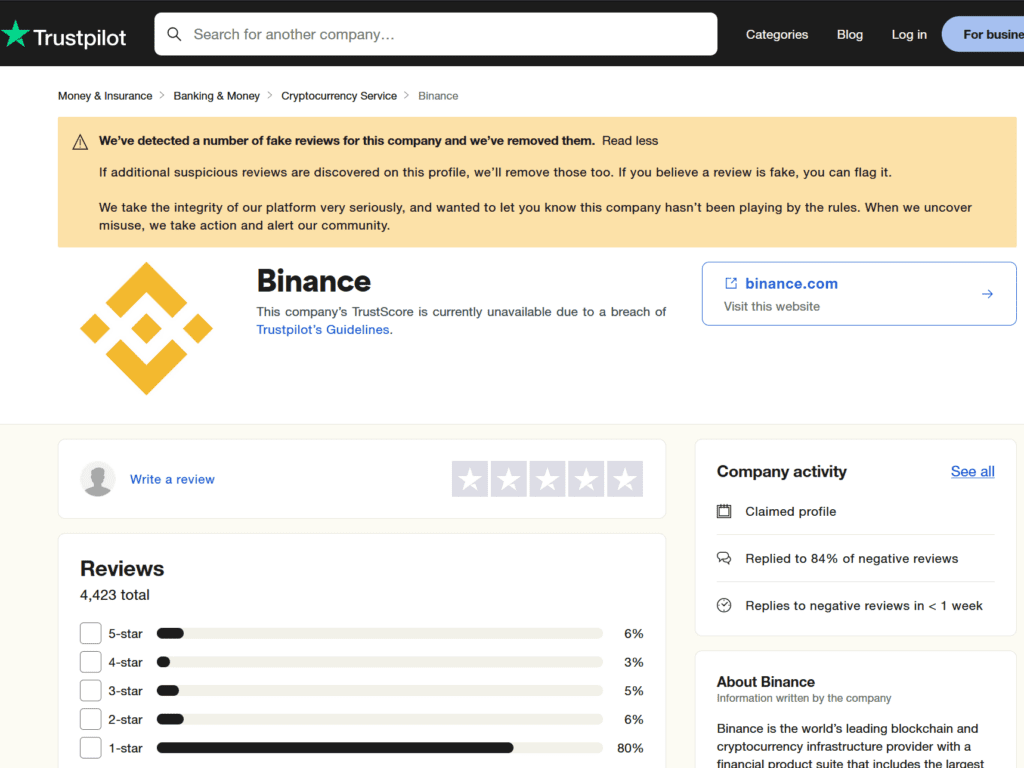Open the Categories menu
This screenshot has height=768, width=1024.
776,34
